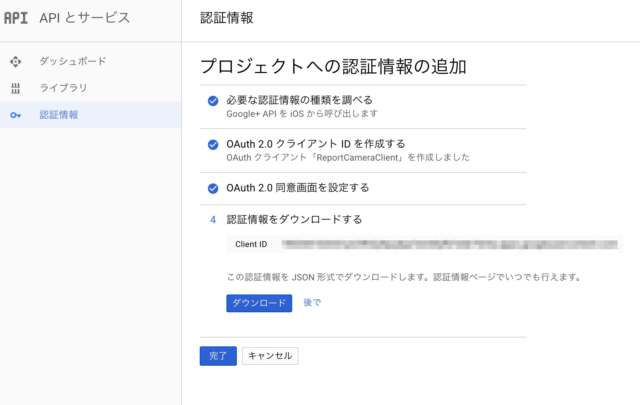Image resolution: width=640 pixels, height=405 pixels.
Task: Click the 認証情報 page header title
Action: (227, 18)
